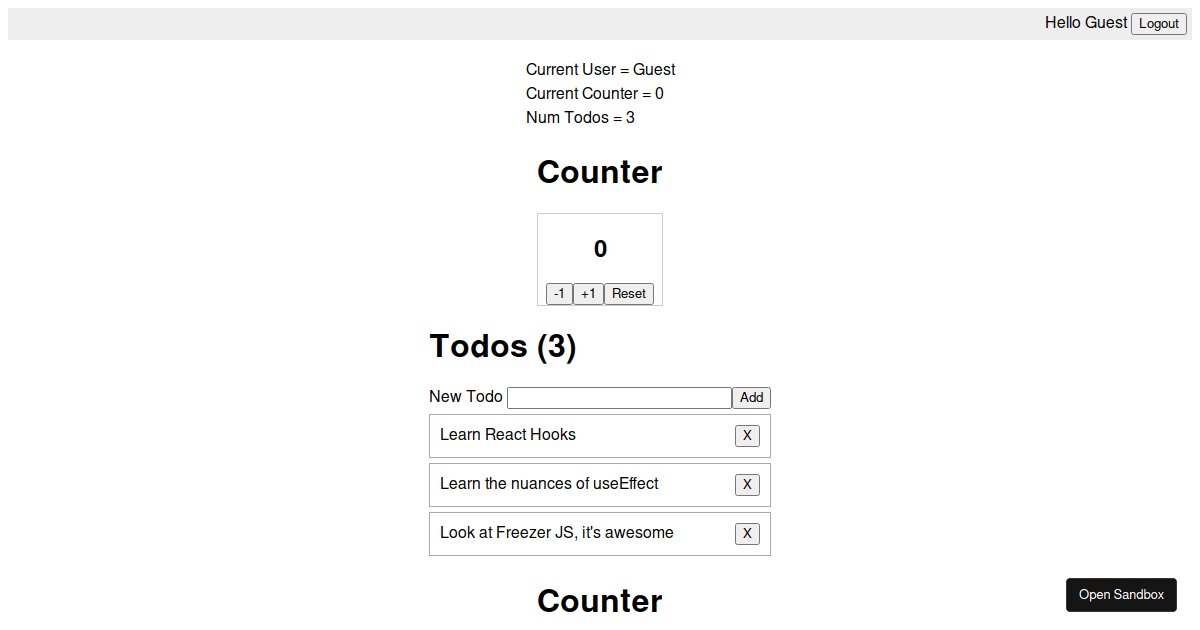This screenshot has height=630, width=1200.
Task: Click the Todos (3) heading
Action: [x=503, y=346]
